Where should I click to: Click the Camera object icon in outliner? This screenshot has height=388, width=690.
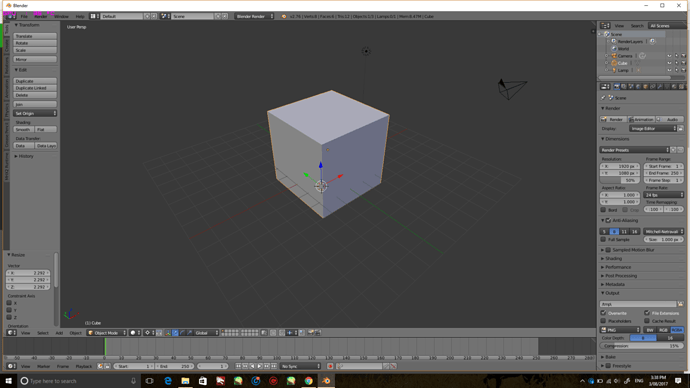tap(614, 56)
